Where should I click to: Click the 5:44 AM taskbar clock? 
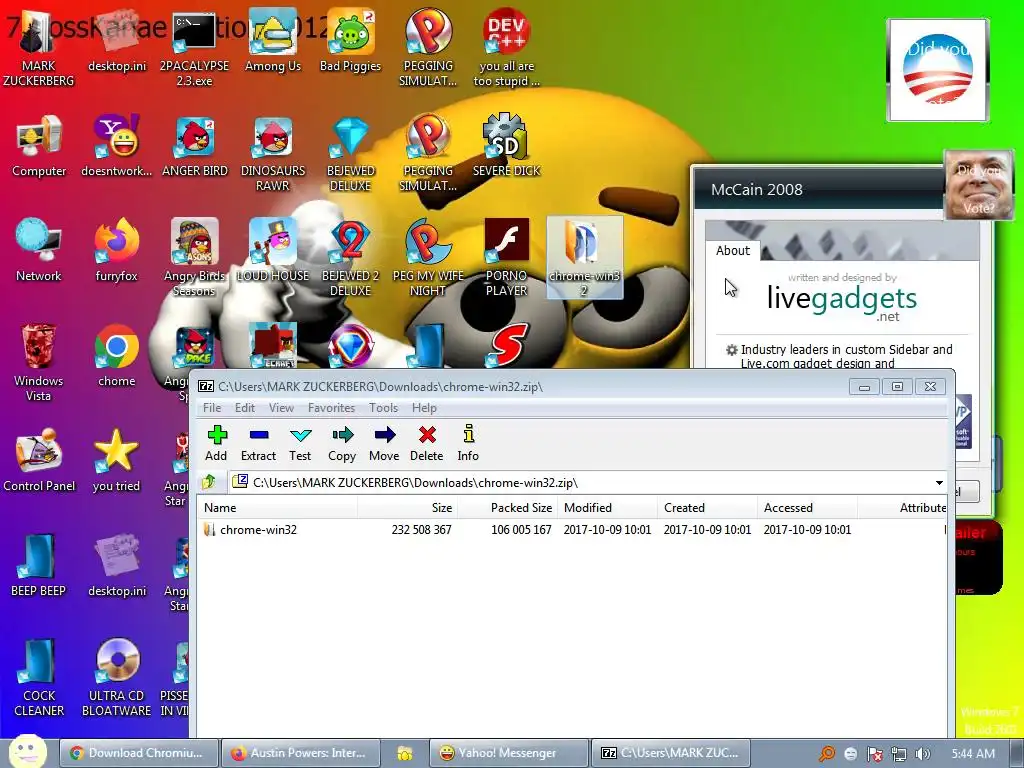pyautogui.click(x=973, y=754)
